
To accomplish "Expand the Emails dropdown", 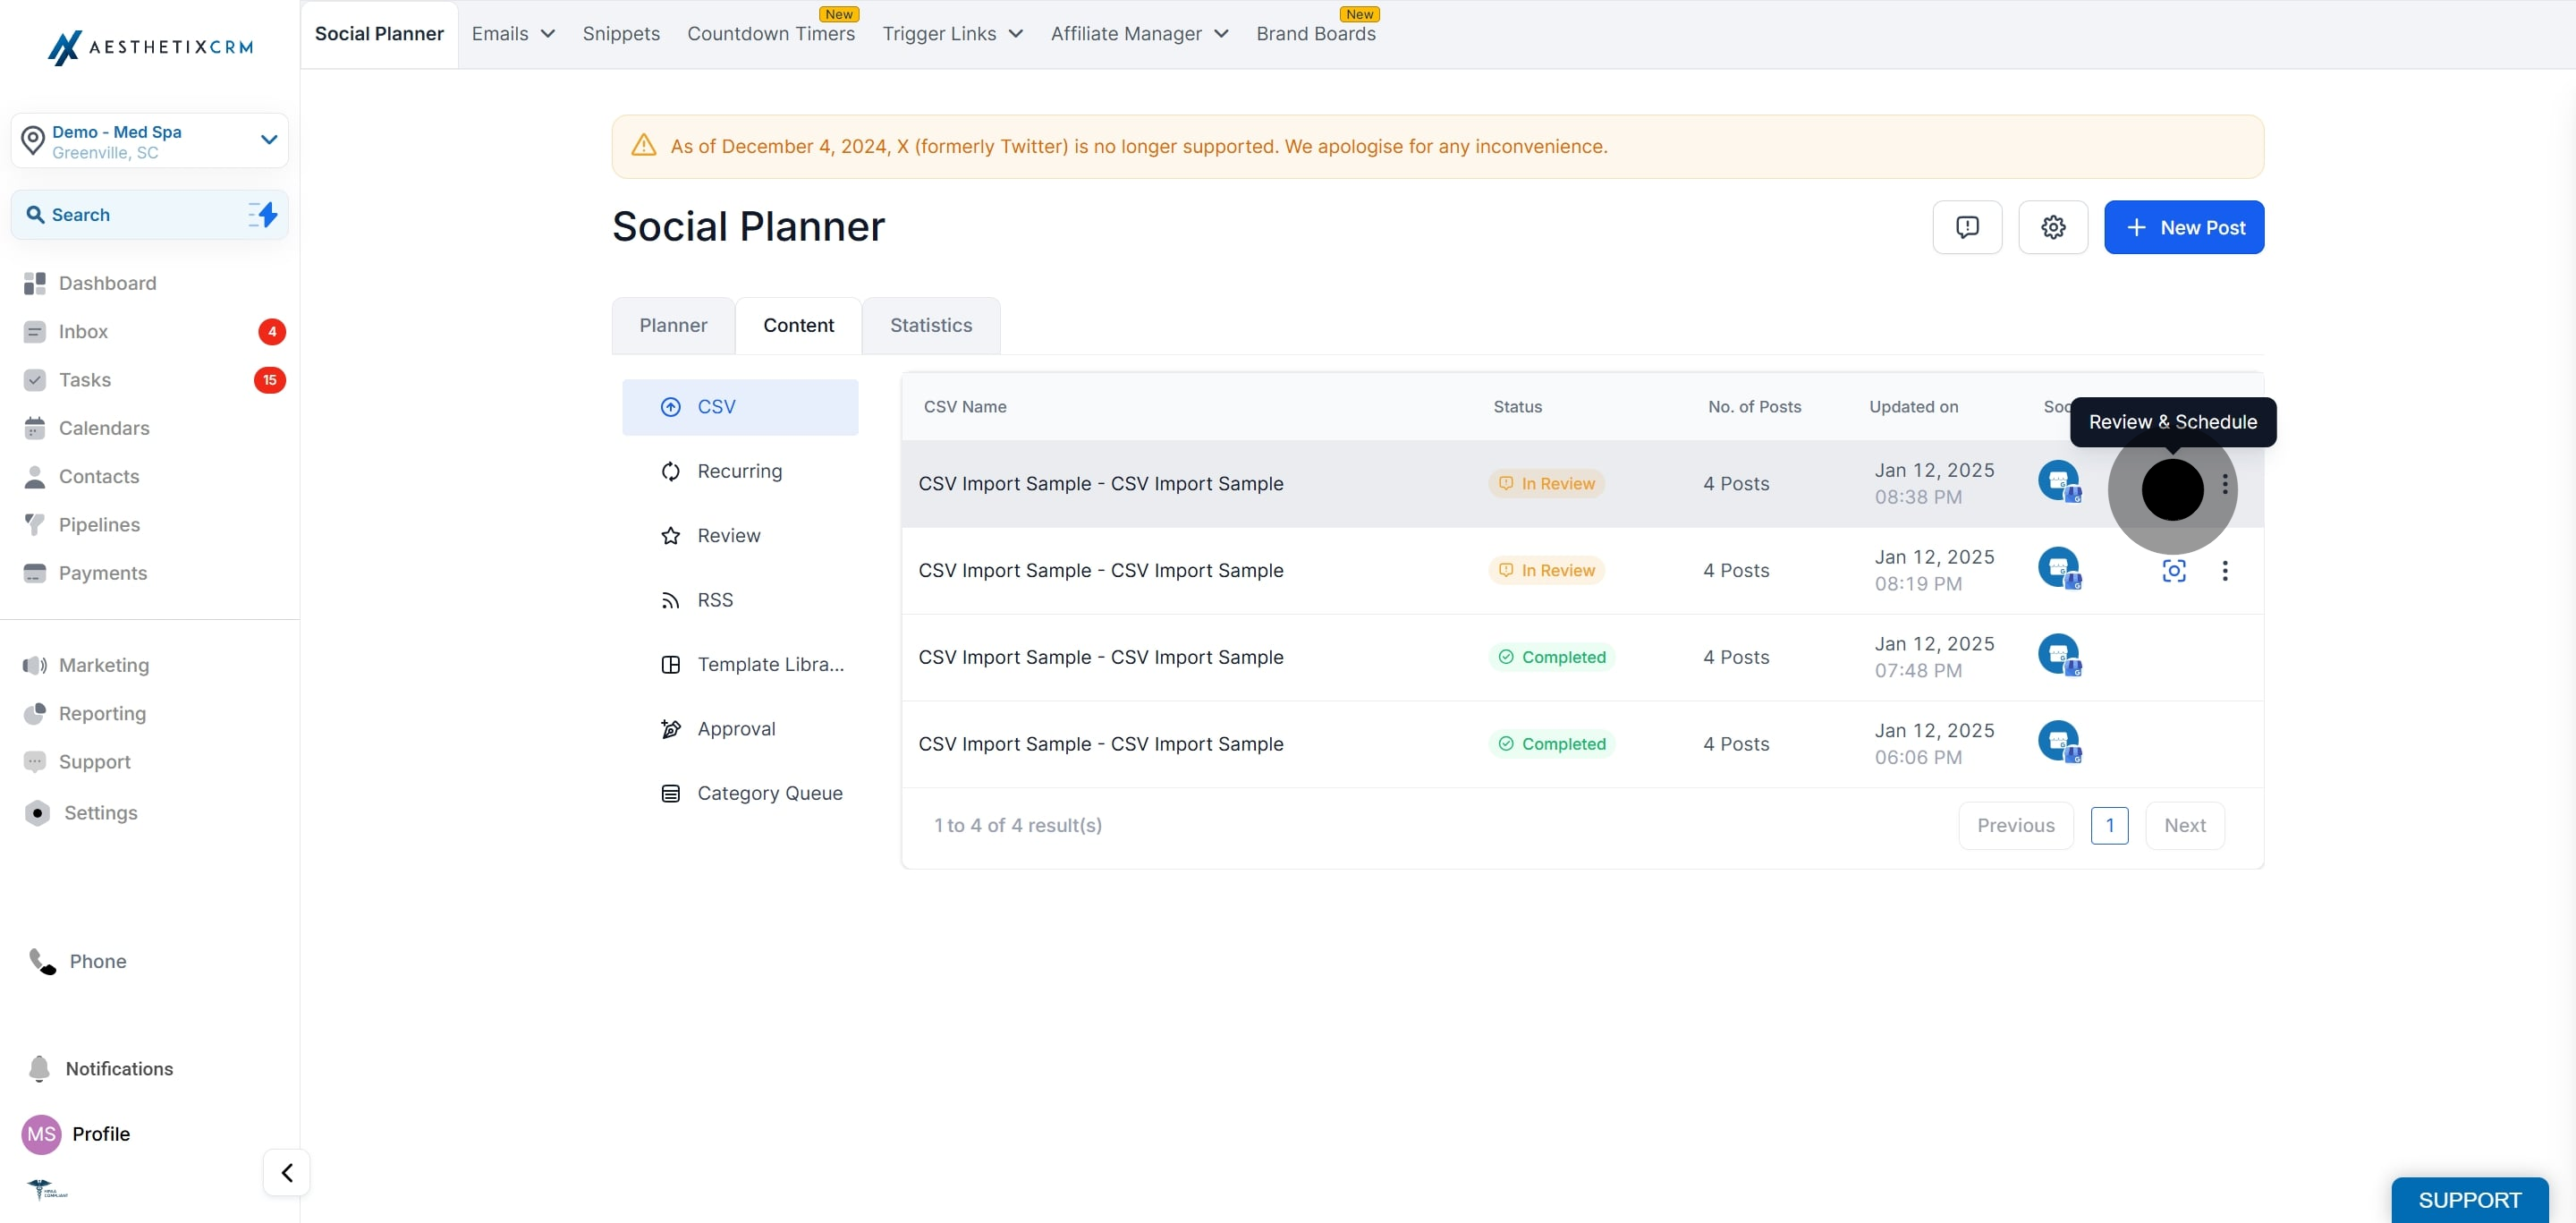I will point(513,34).
